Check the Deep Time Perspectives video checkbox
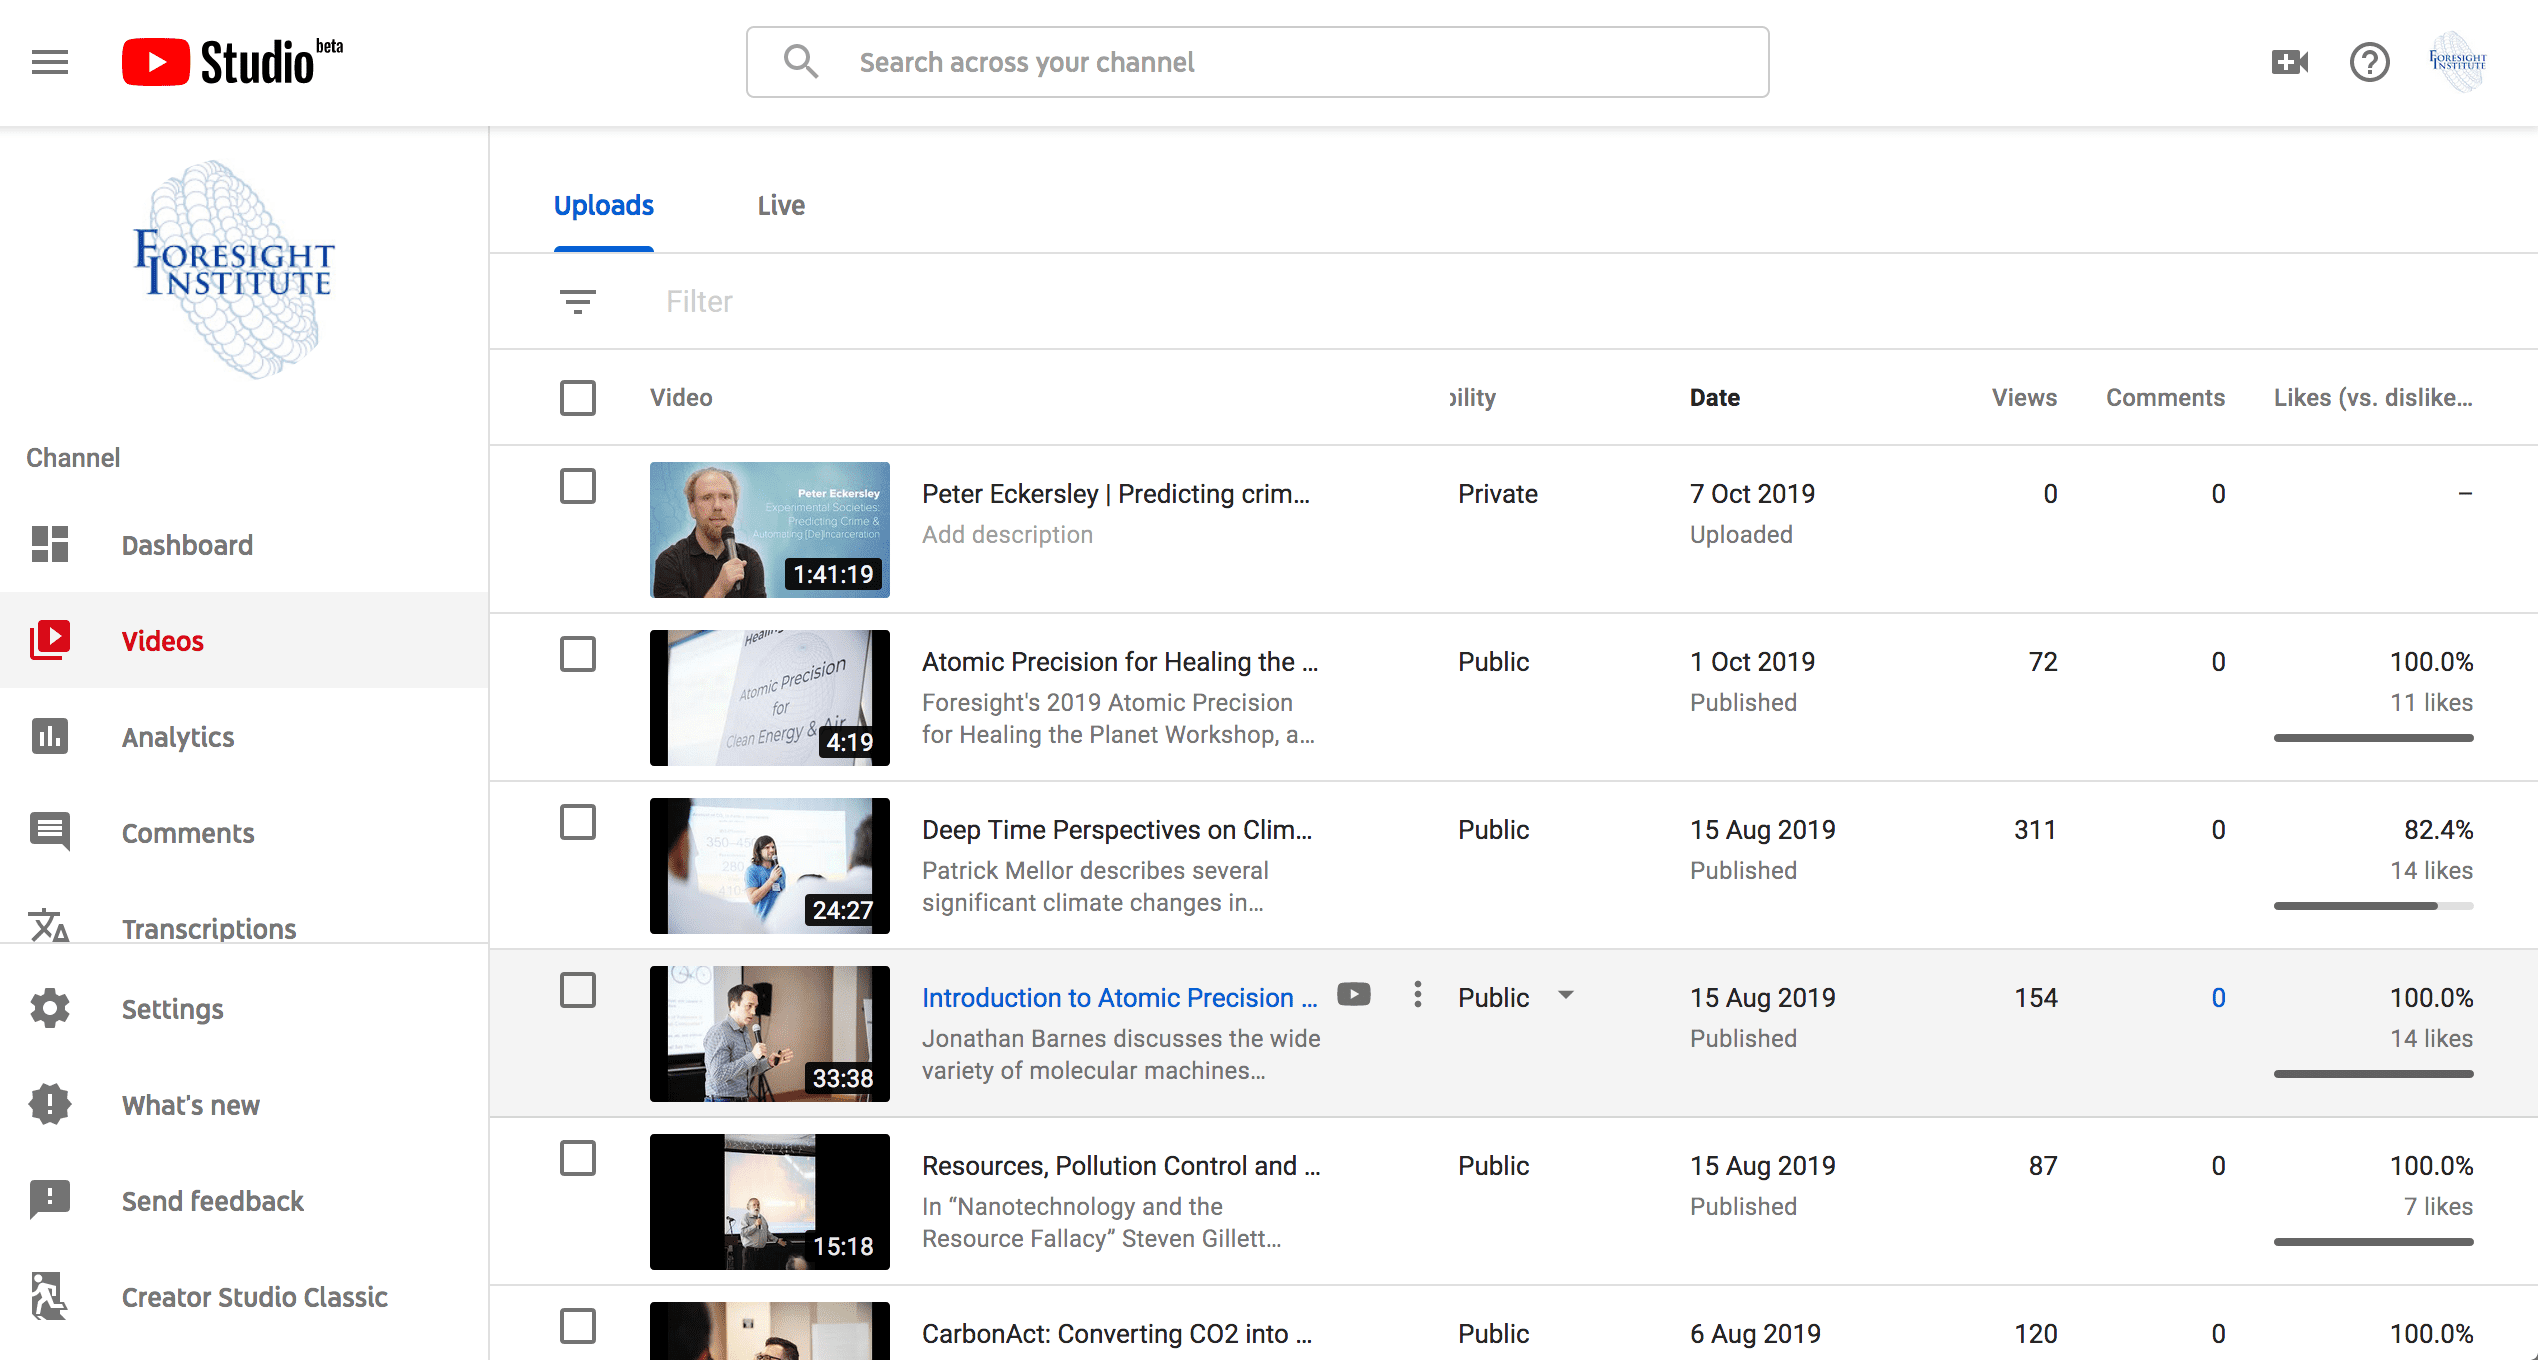Screen dimensions: 2538x1360 click(577, 822)
